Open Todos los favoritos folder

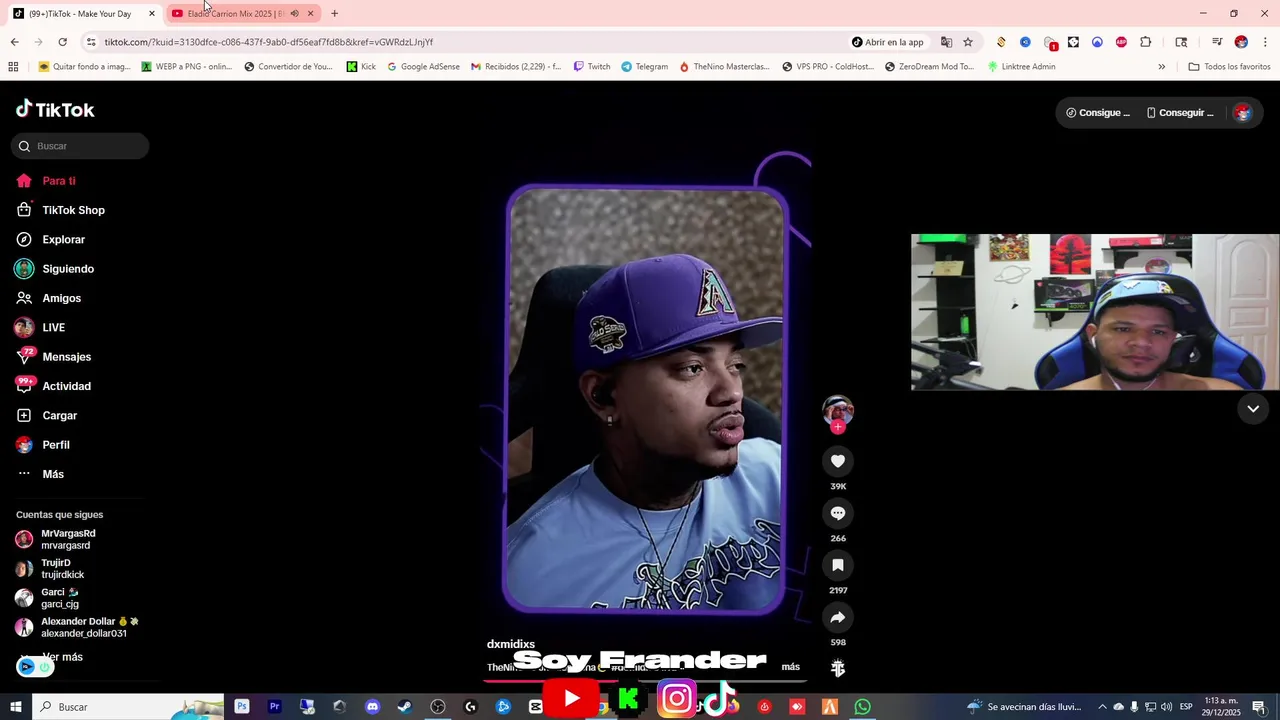coord(1229,67)
